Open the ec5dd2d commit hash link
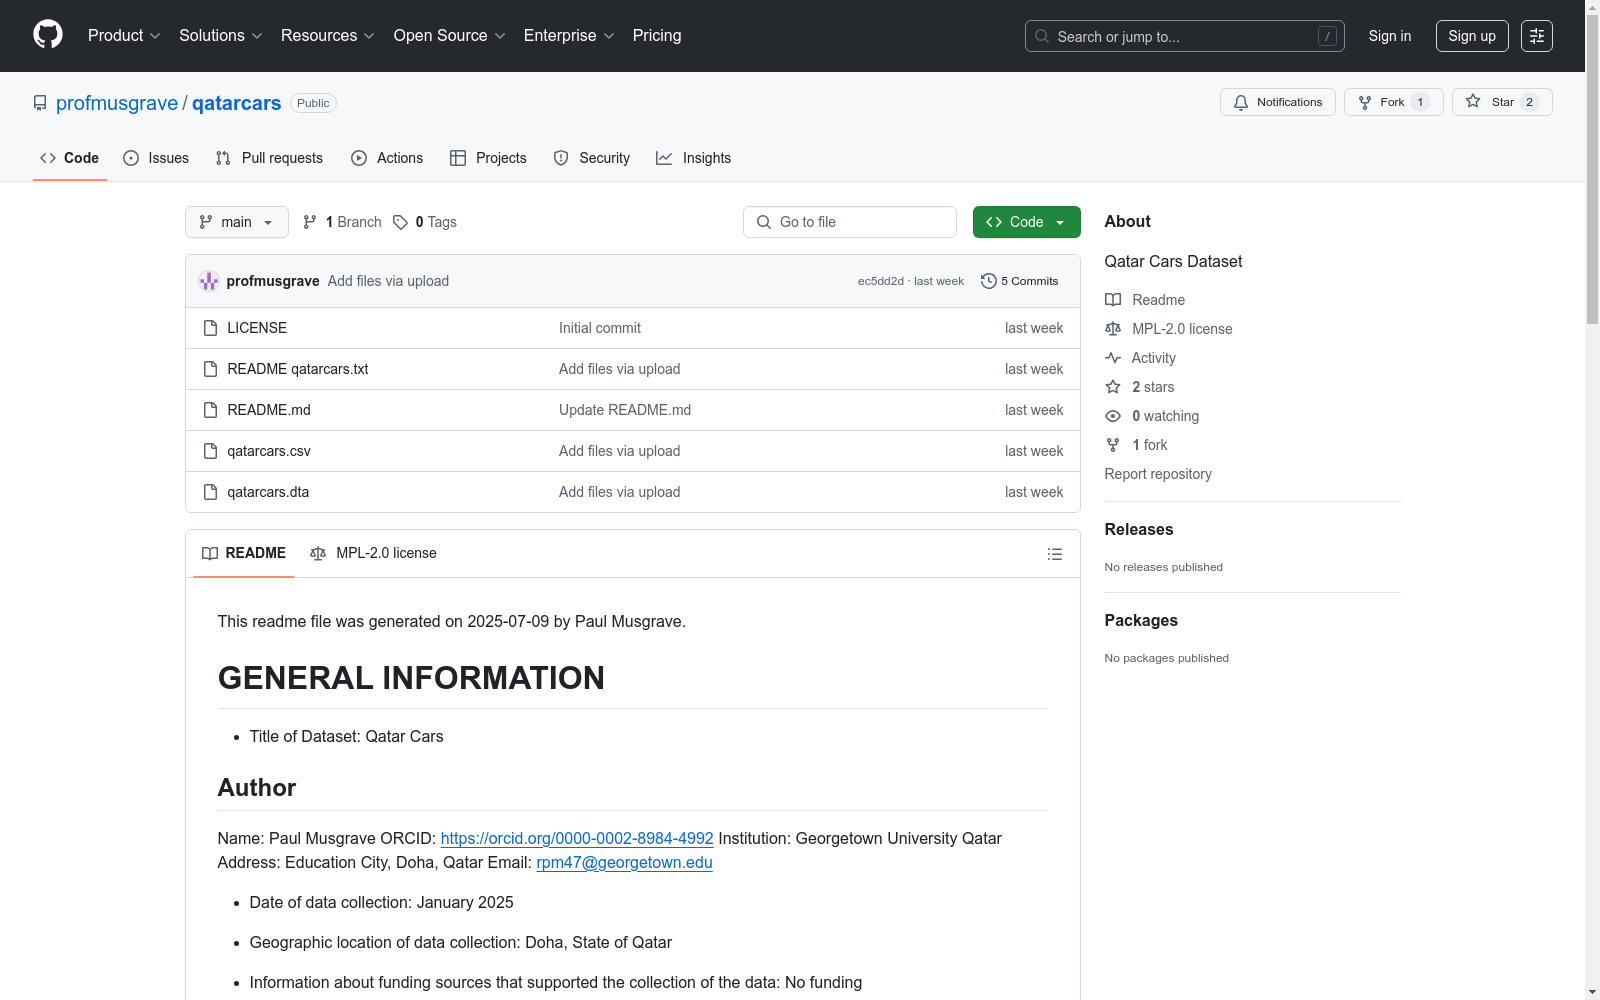 [x=881, y=281]
